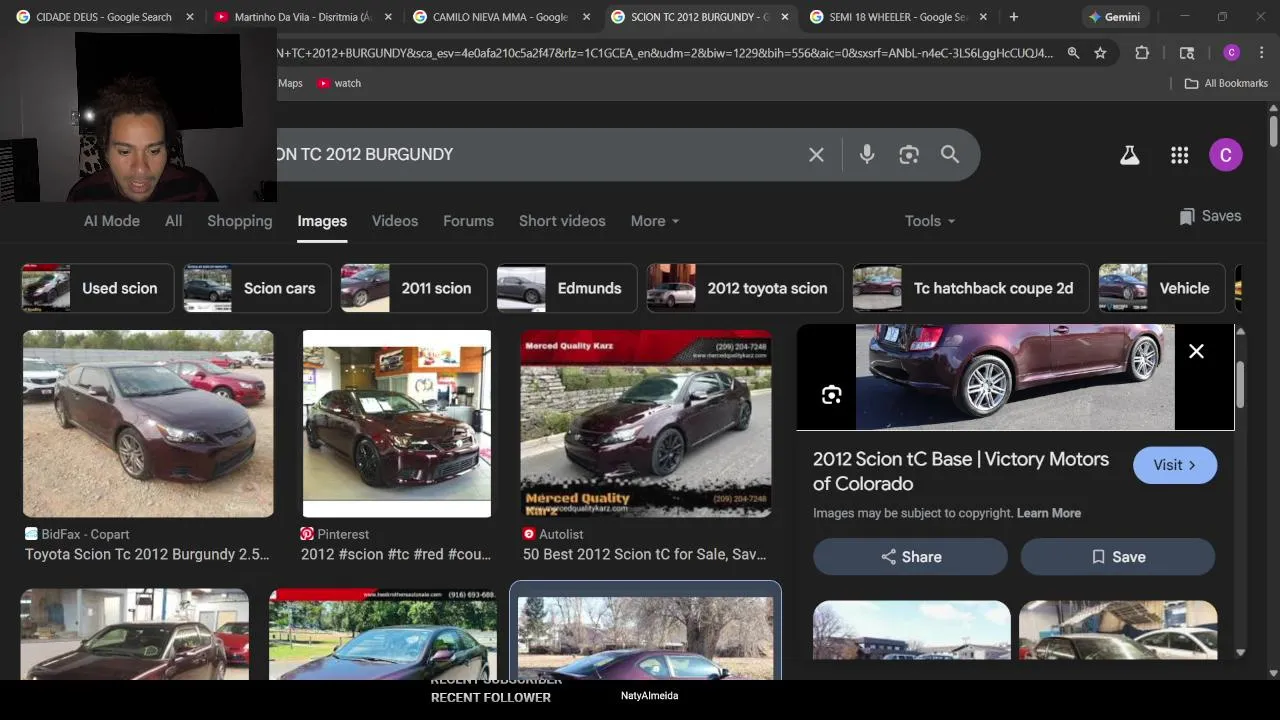Image resolution: width=1280 pixels, height=720 pixels.
Task: Close the image preview panel
Action: point(1196,351)
